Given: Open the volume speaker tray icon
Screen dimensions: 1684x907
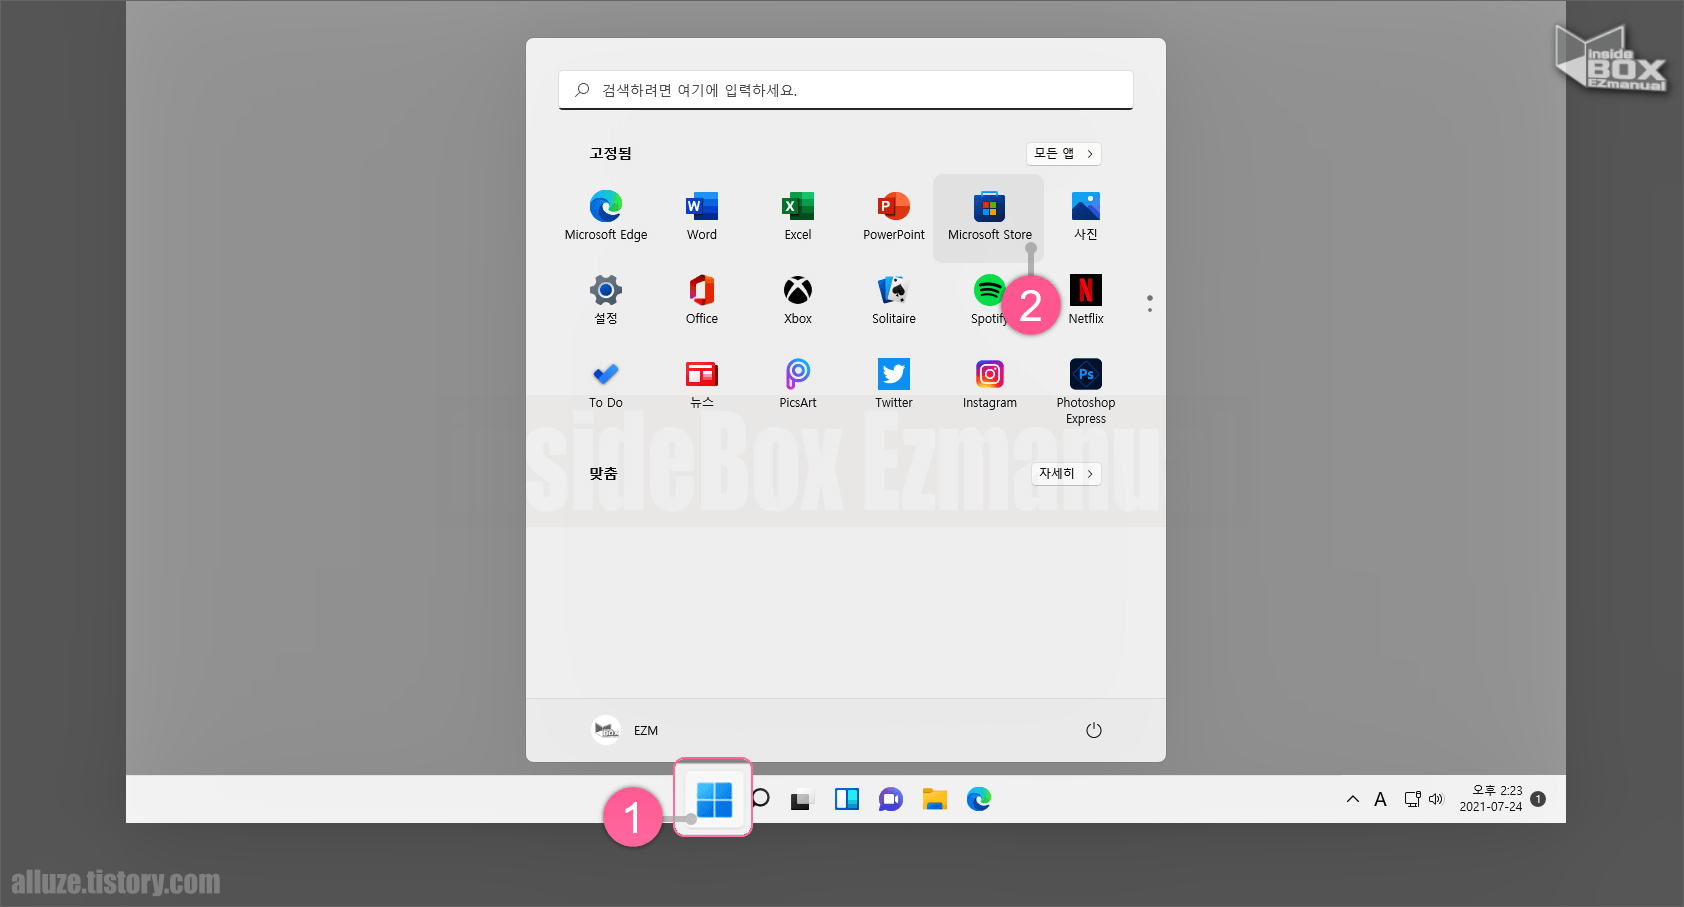Looking at the screenshot, I should 1437,799.
